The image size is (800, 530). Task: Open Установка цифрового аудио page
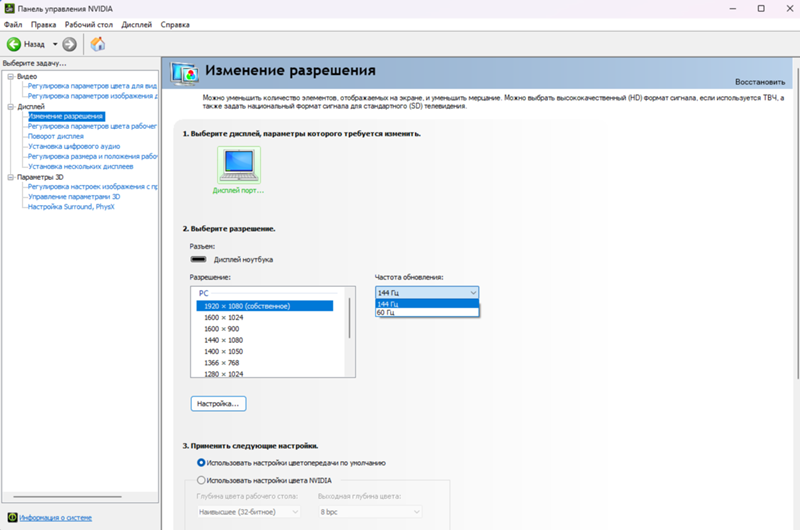(74, 146)
